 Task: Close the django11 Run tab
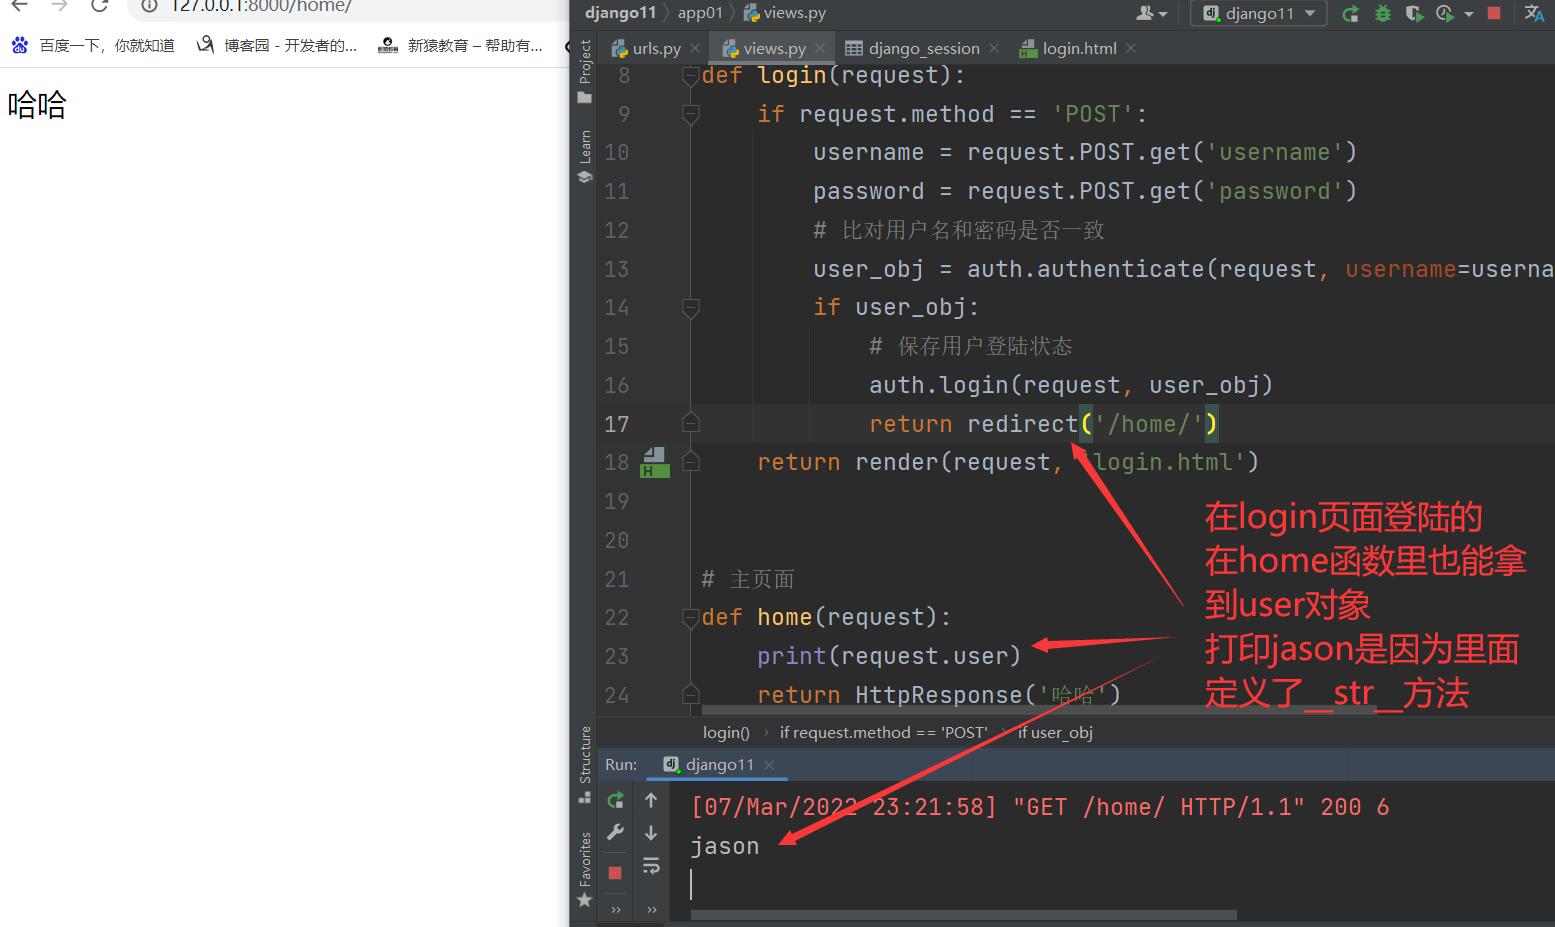point(769,765)
